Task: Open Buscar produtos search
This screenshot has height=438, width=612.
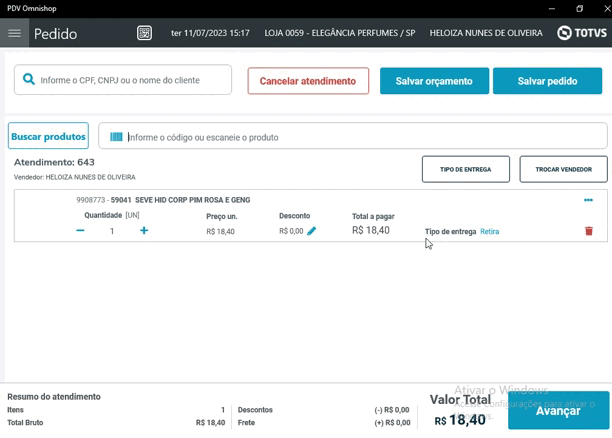Action: click(48, 136)
